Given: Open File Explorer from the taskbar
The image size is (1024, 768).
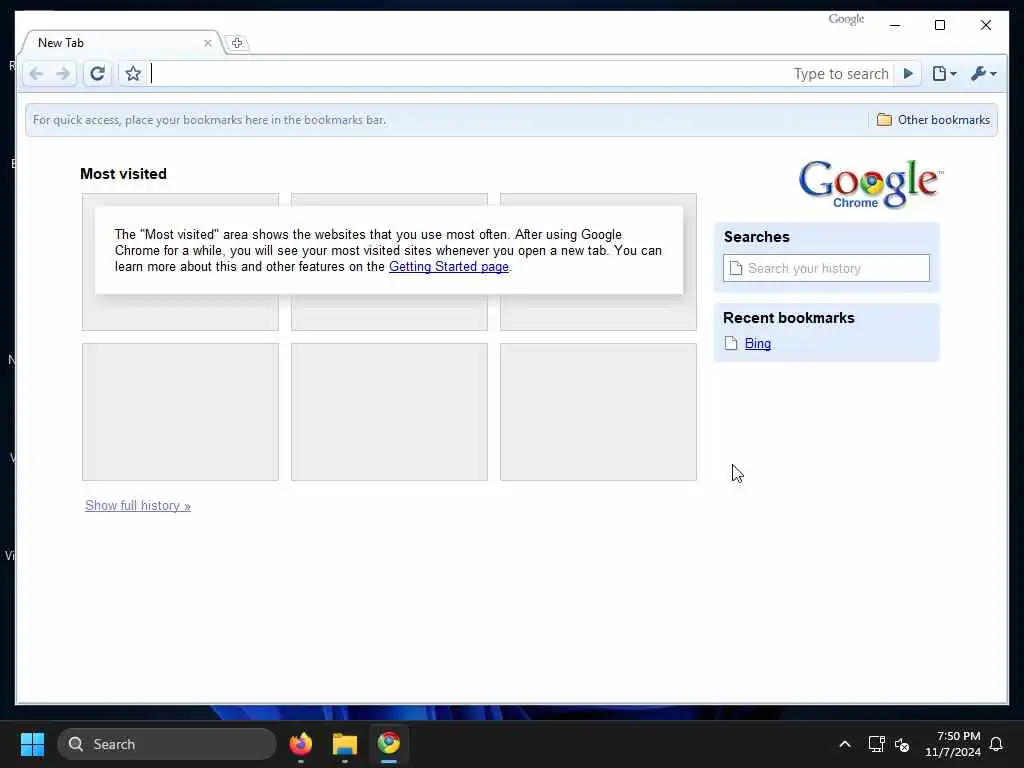Looking at the screenshot, I should (x=345, y=744).
